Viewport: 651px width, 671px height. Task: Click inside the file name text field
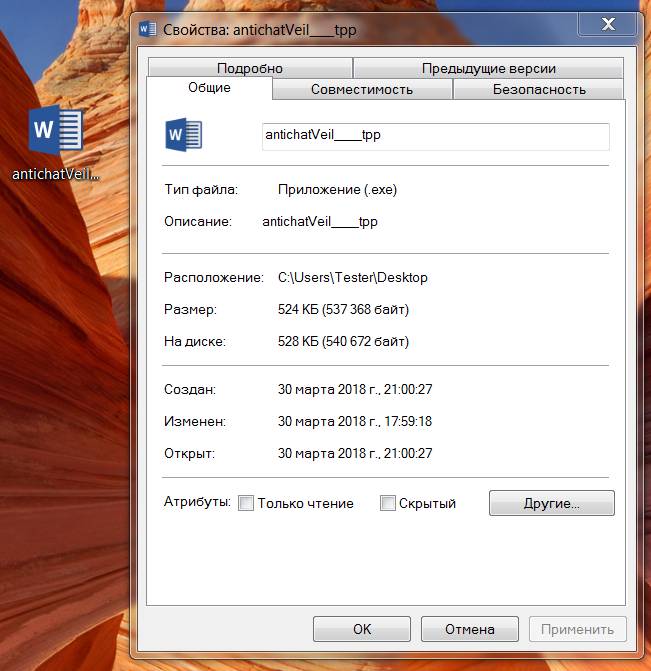pyautogui.click(x=435, y=136)
